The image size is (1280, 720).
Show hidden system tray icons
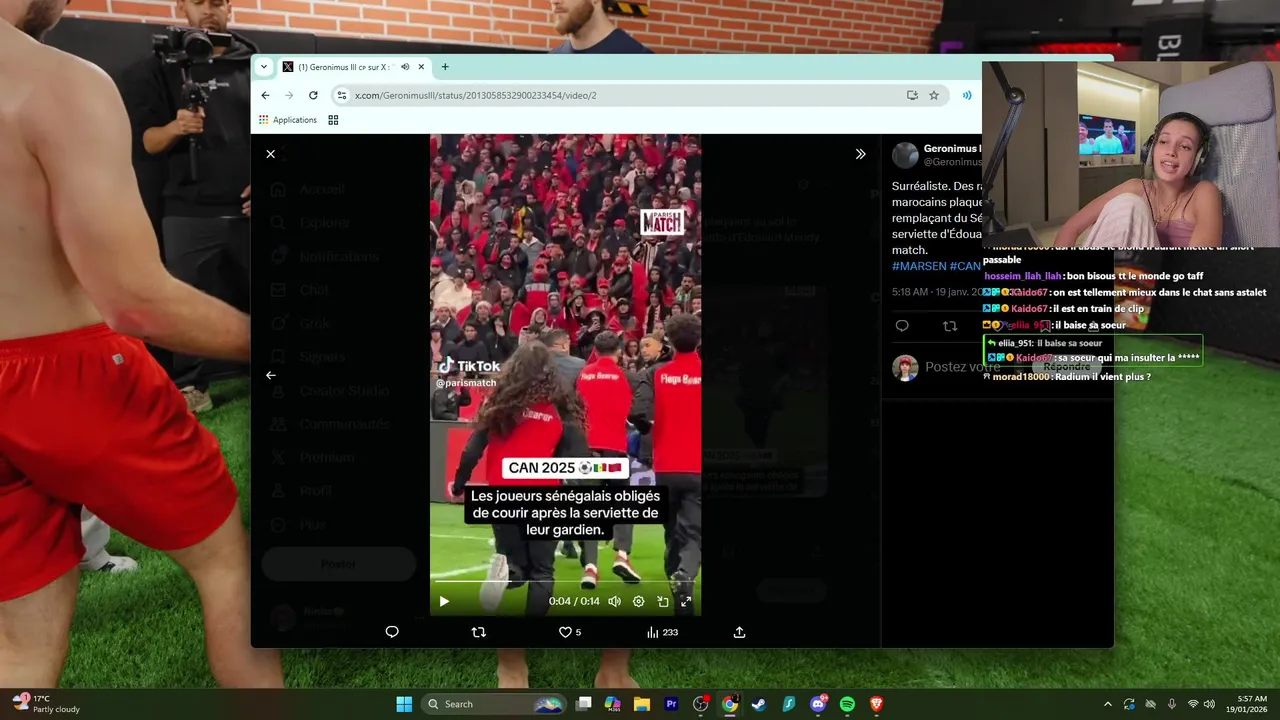point(1107,704)
